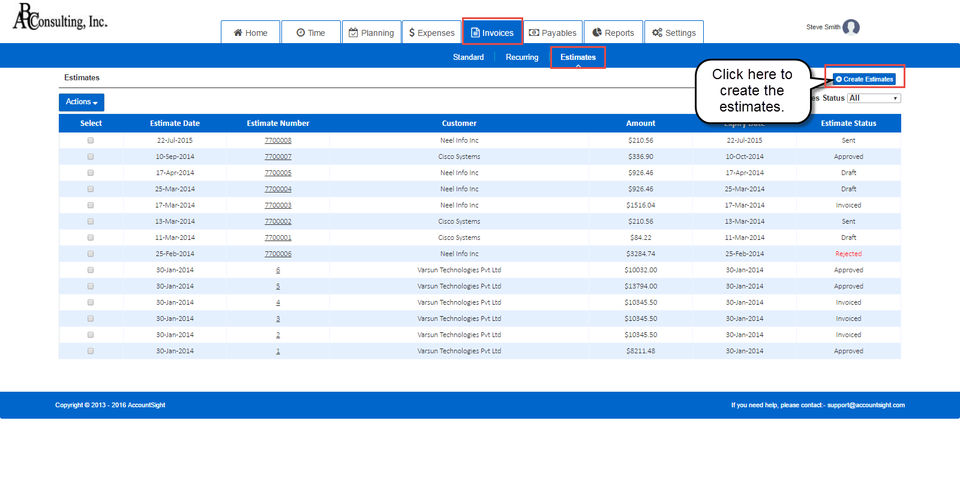Click amount $13794.00
This screenshot has height=490, width=960.
640,286
